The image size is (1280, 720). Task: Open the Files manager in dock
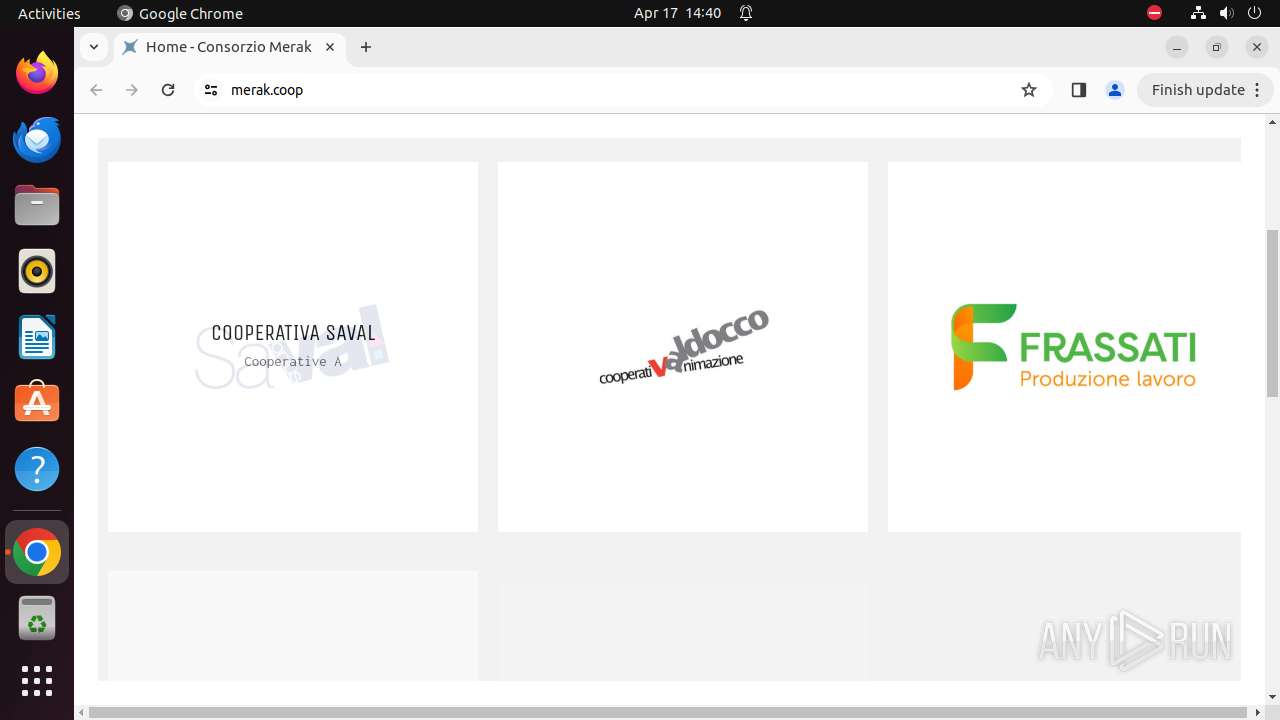click(37, 205)
